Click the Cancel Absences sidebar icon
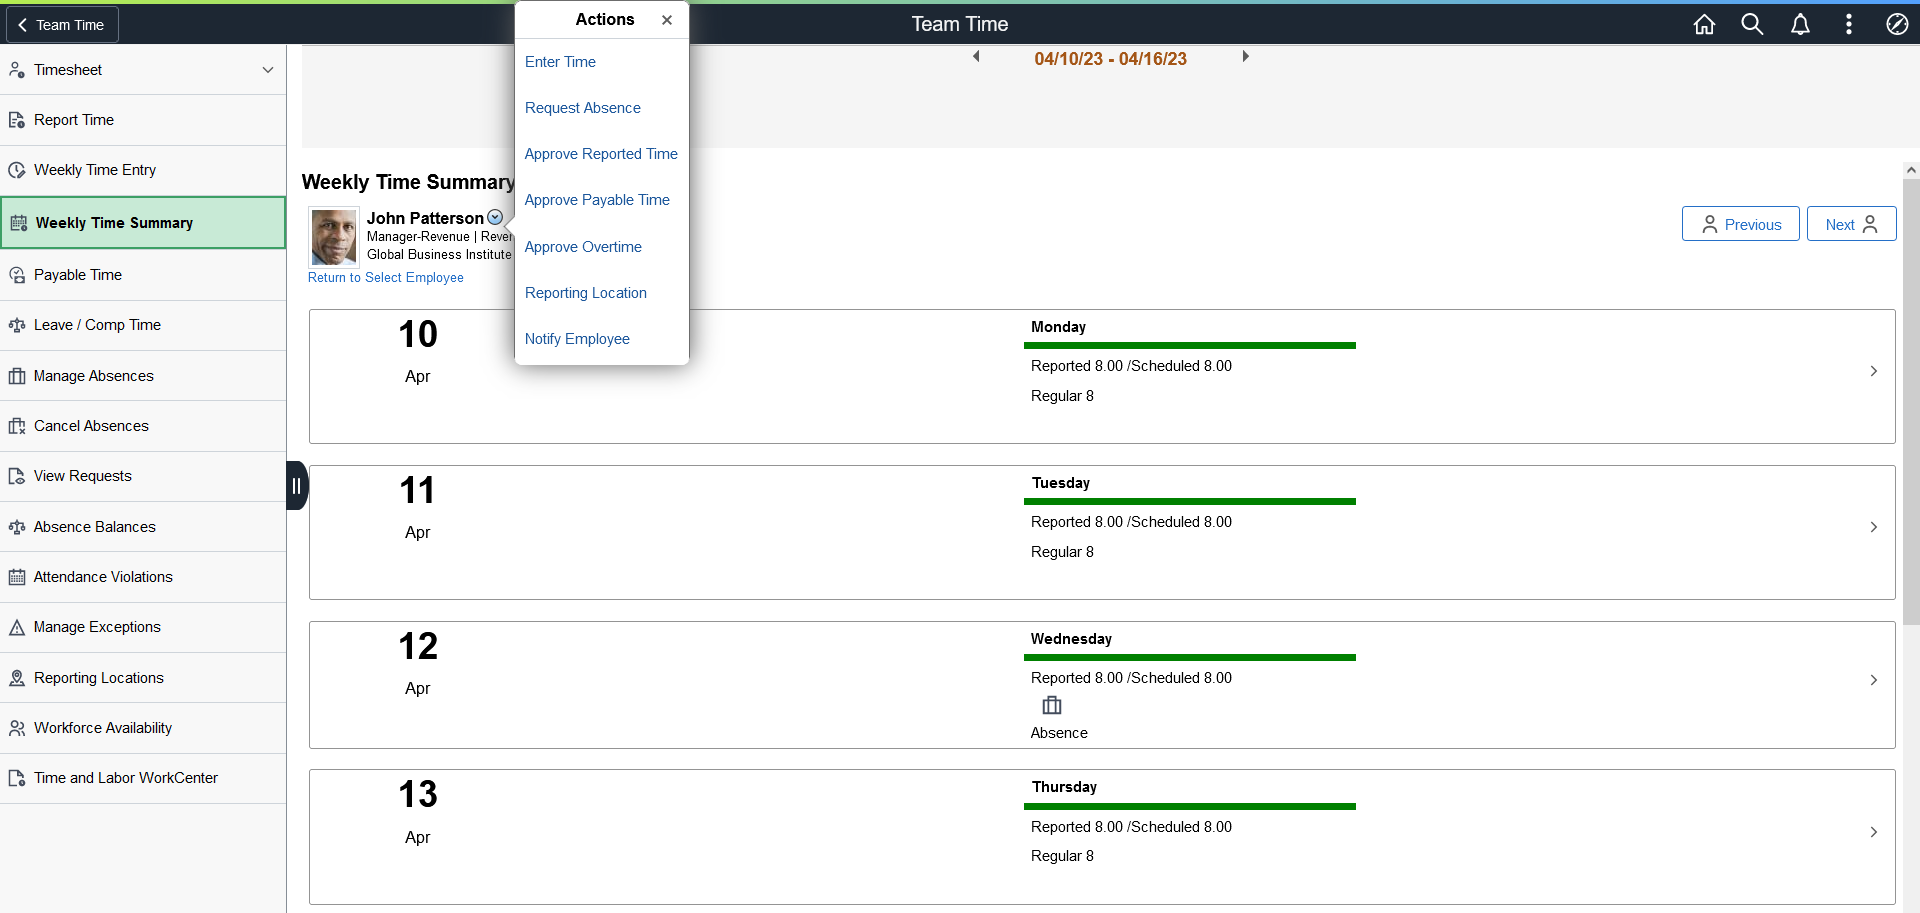 (x=17, y=426)
